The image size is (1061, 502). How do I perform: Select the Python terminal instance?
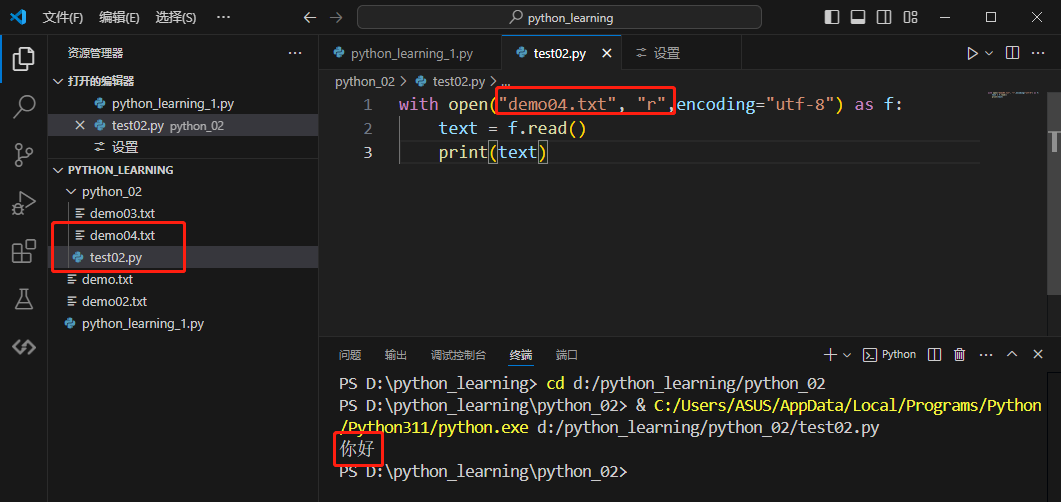[890, 355]
